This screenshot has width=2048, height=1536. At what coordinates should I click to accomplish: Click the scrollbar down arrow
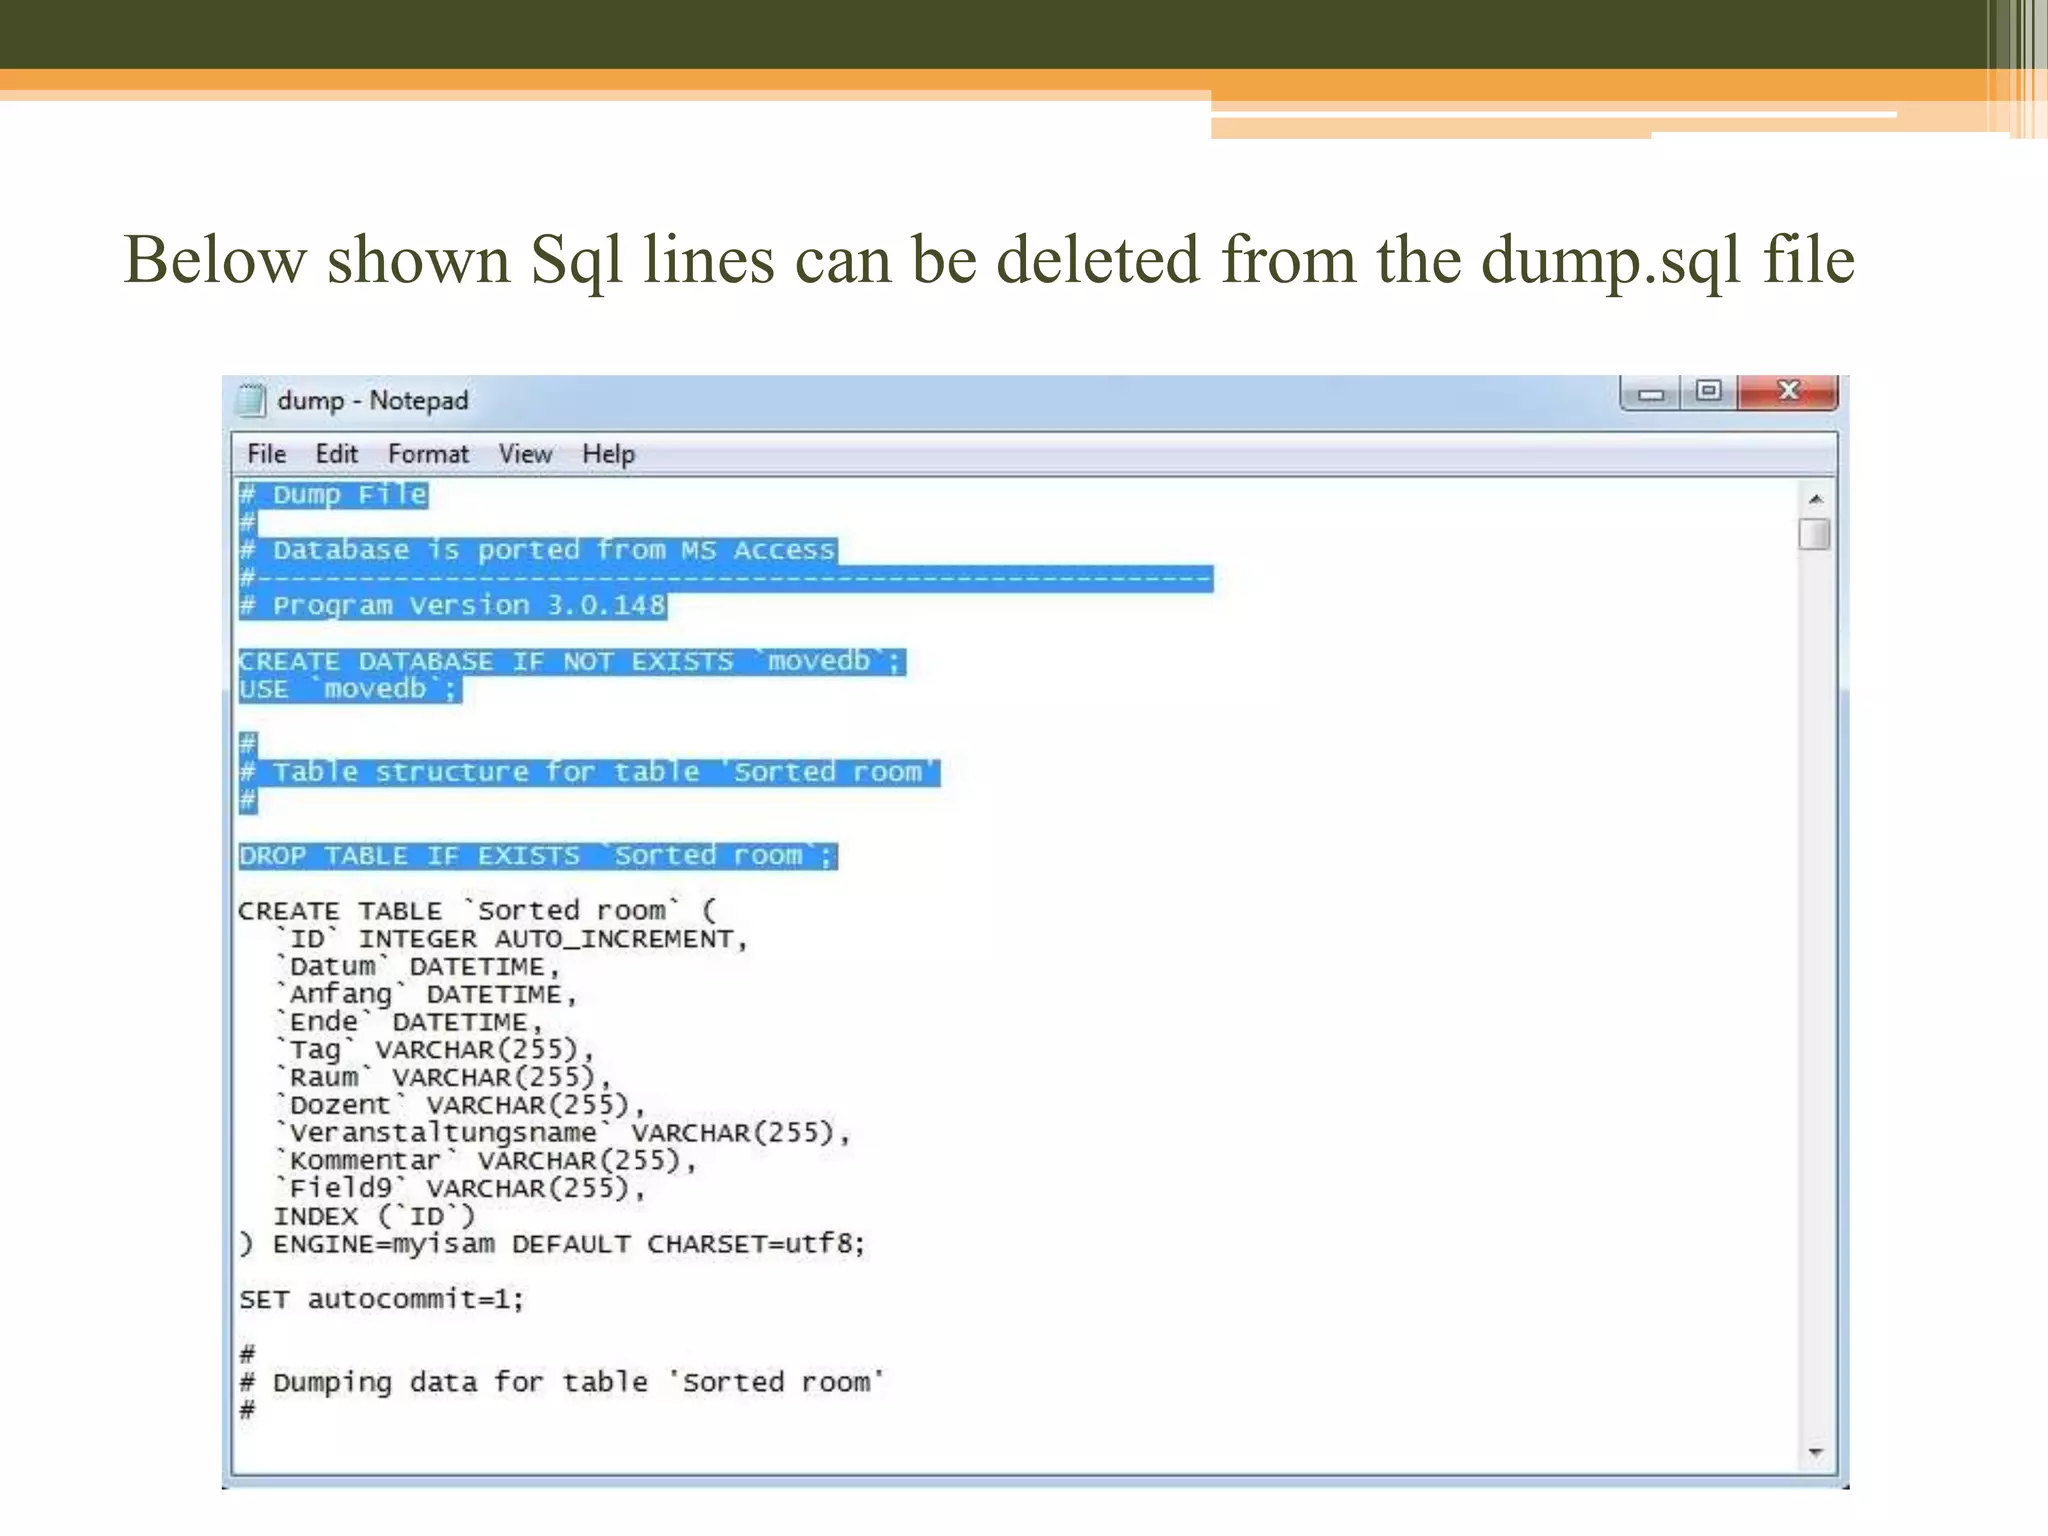1815,1452
